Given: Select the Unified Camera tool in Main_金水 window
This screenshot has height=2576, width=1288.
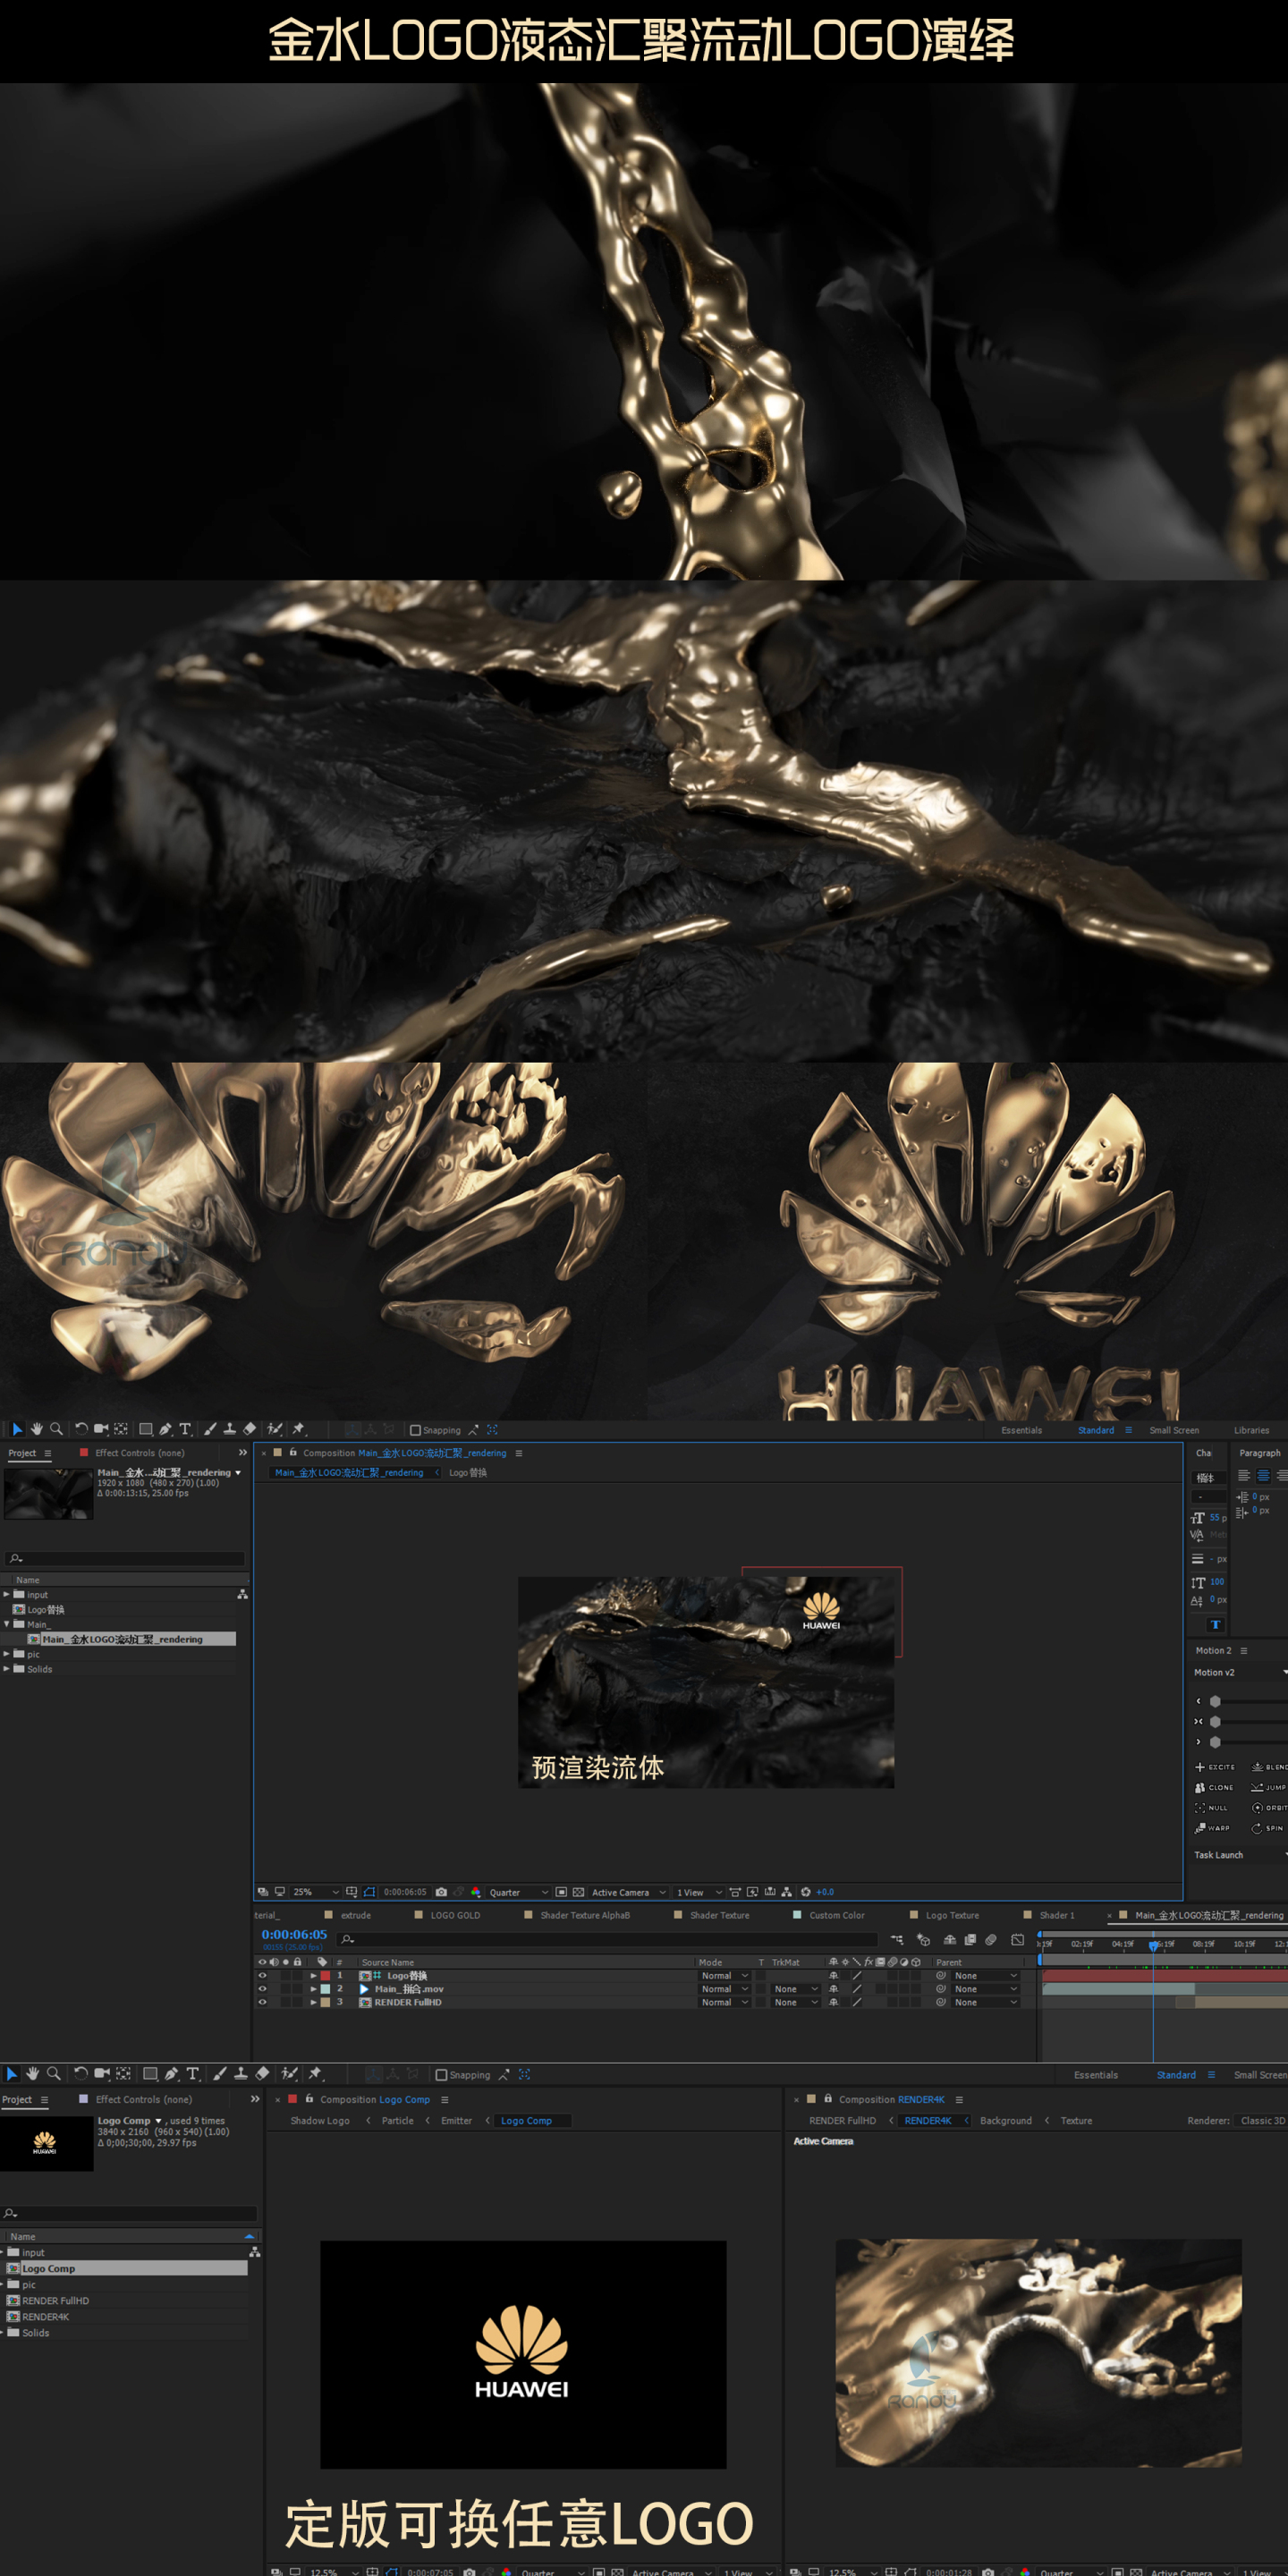Looking at the screenshot, I should (101, 1429).
